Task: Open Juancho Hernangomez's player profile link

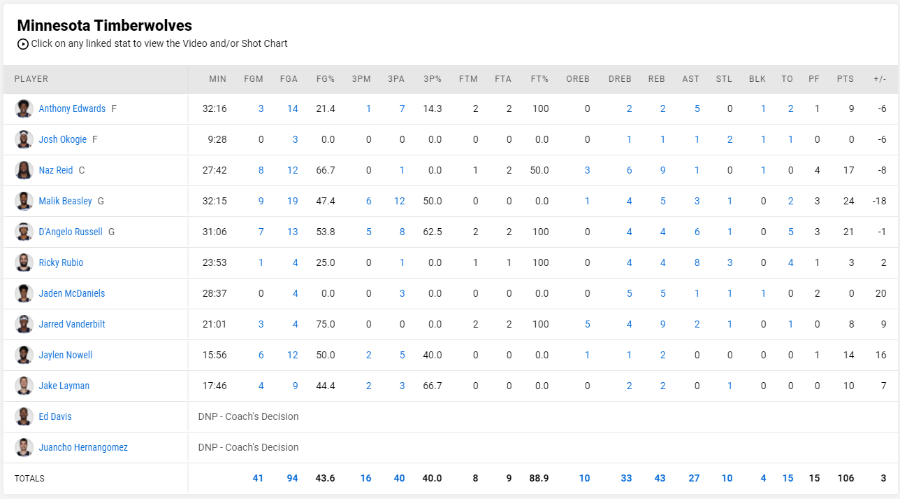Action: point(83,447)
